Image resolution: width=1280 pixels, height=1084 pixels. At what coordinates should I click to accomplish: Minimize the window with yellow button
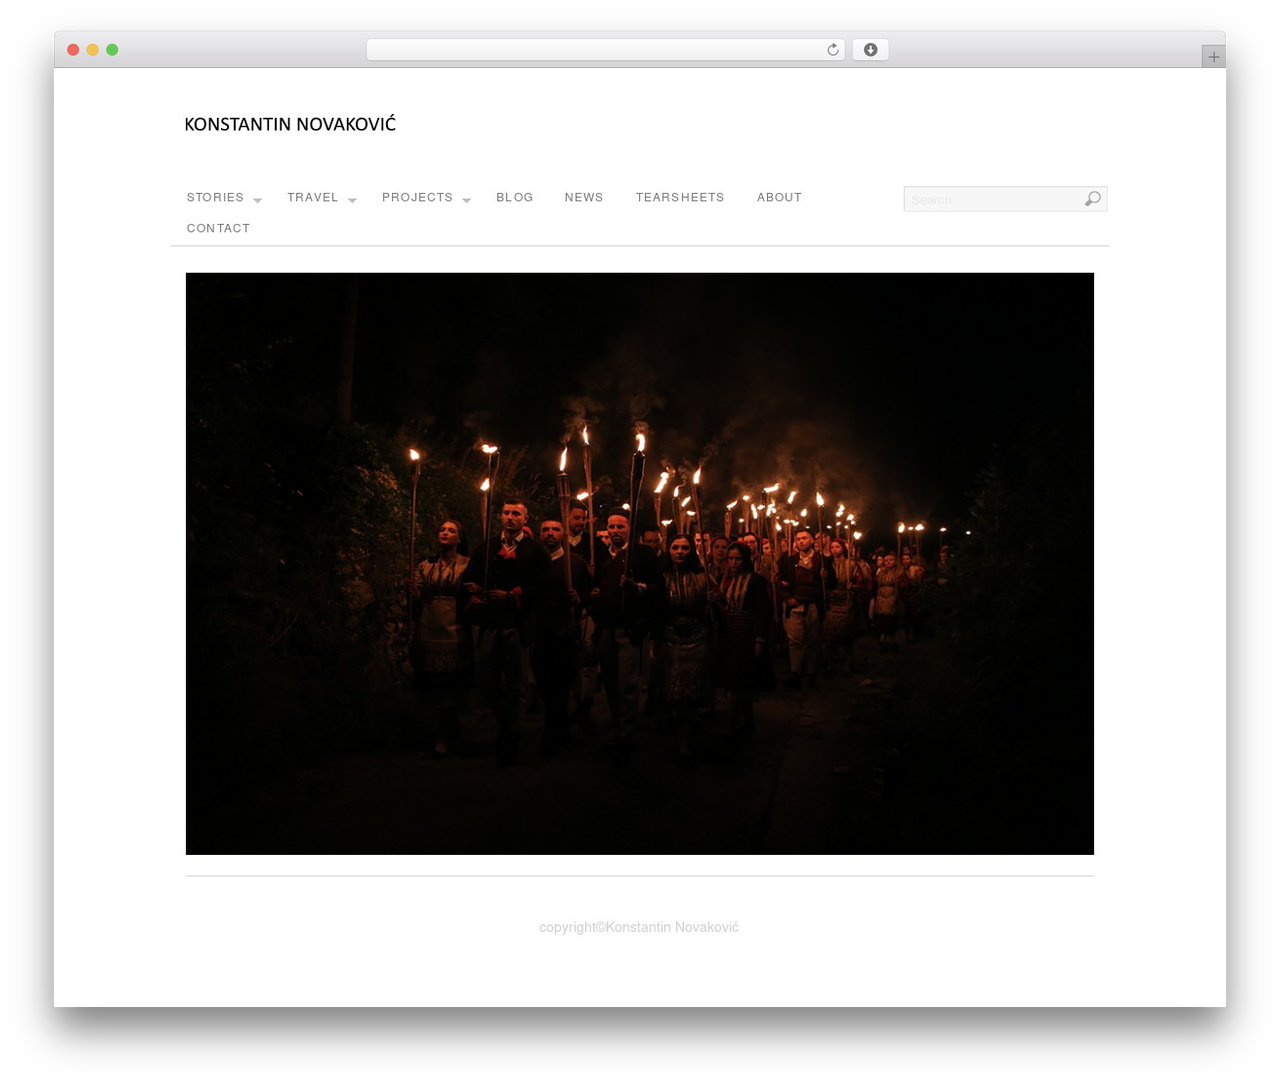[93, 50]
